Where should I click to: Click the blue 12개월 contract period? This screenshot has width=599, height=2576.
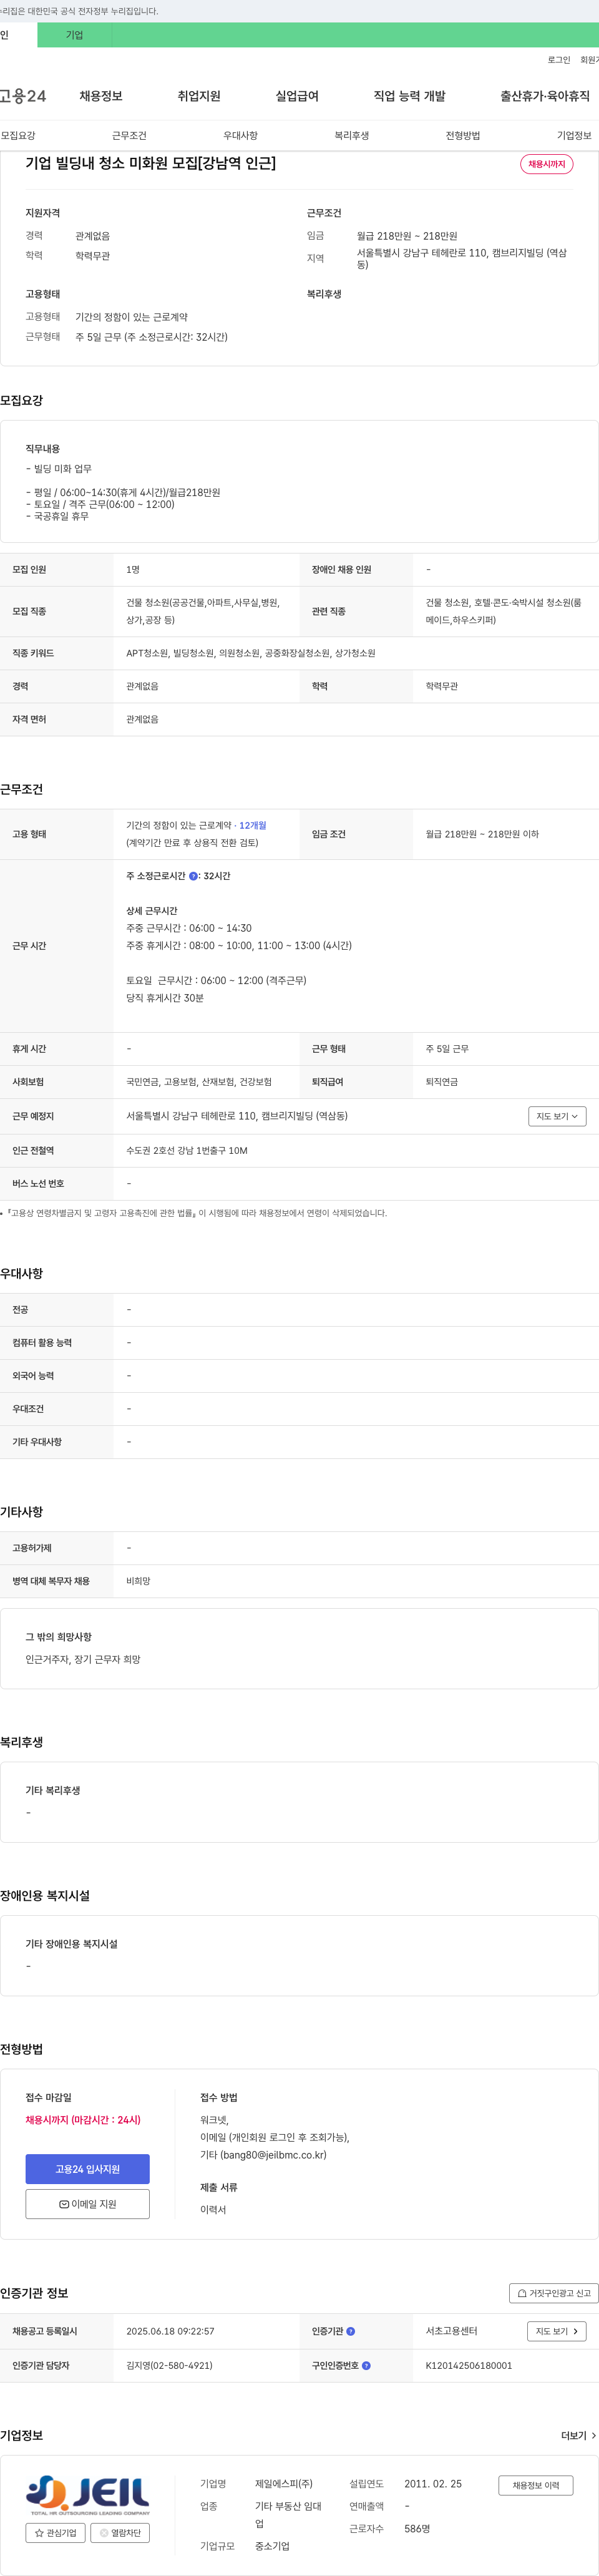[x=253, y=826]
